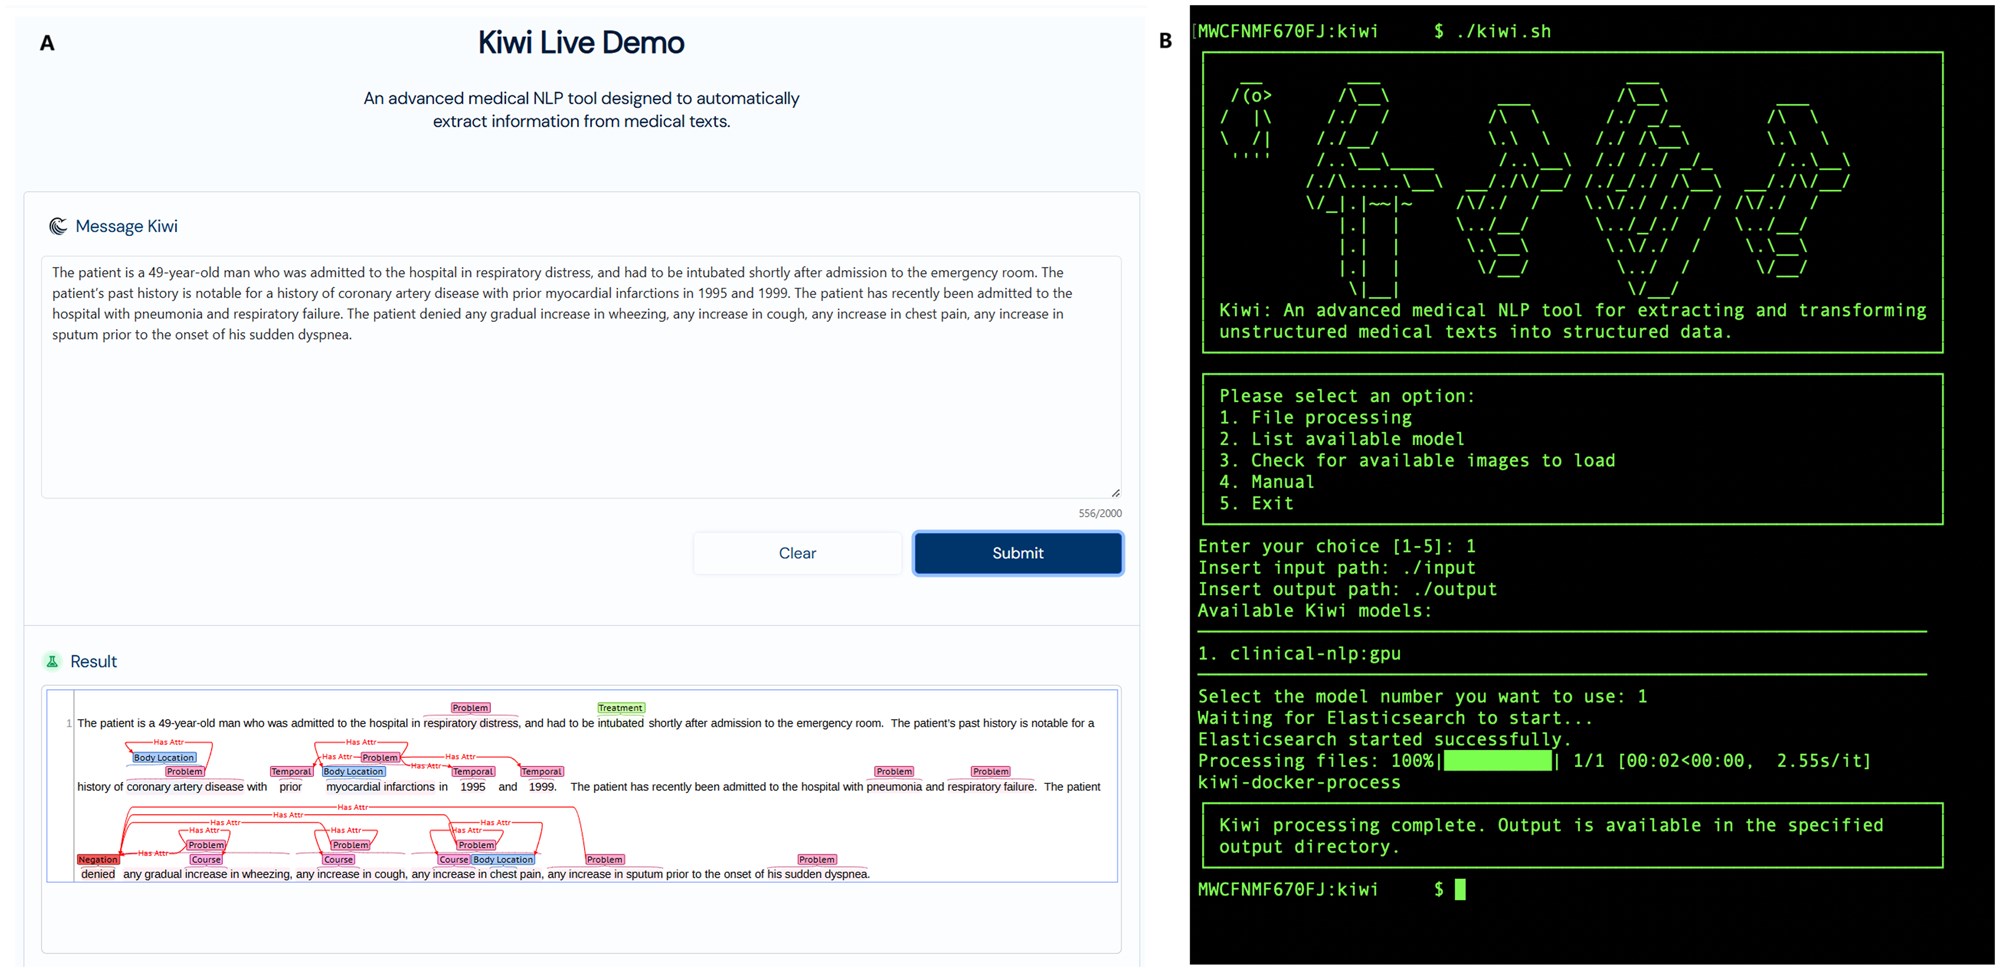The image size is (2000, 972).
Task: Click Body Location tag above coronary artery
Action: click(x=165, y=758)
